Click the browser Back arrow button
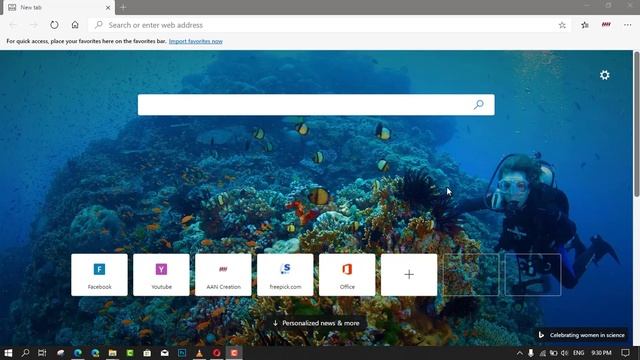The width and height of the screenshot is (640, 360). click(x=13, y=25)
